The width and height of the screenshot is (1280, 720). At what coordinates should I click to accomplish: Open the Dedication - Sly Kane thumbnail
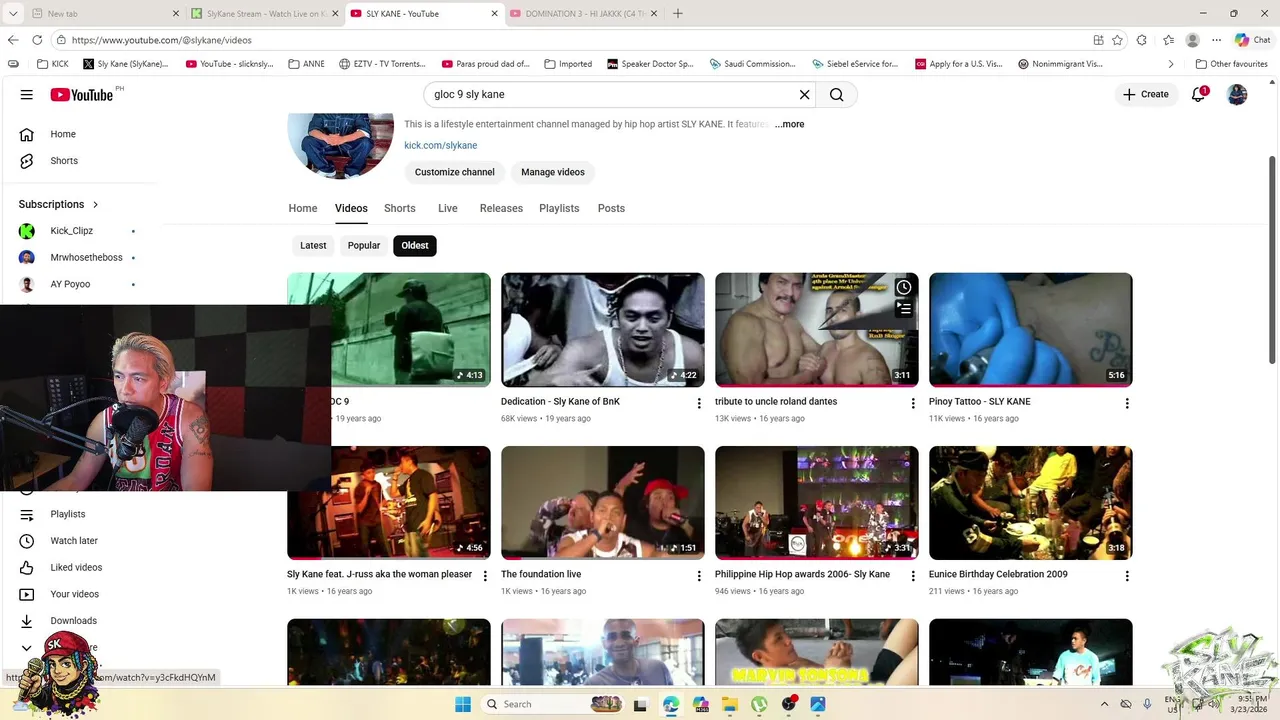[x=603, y=330]
